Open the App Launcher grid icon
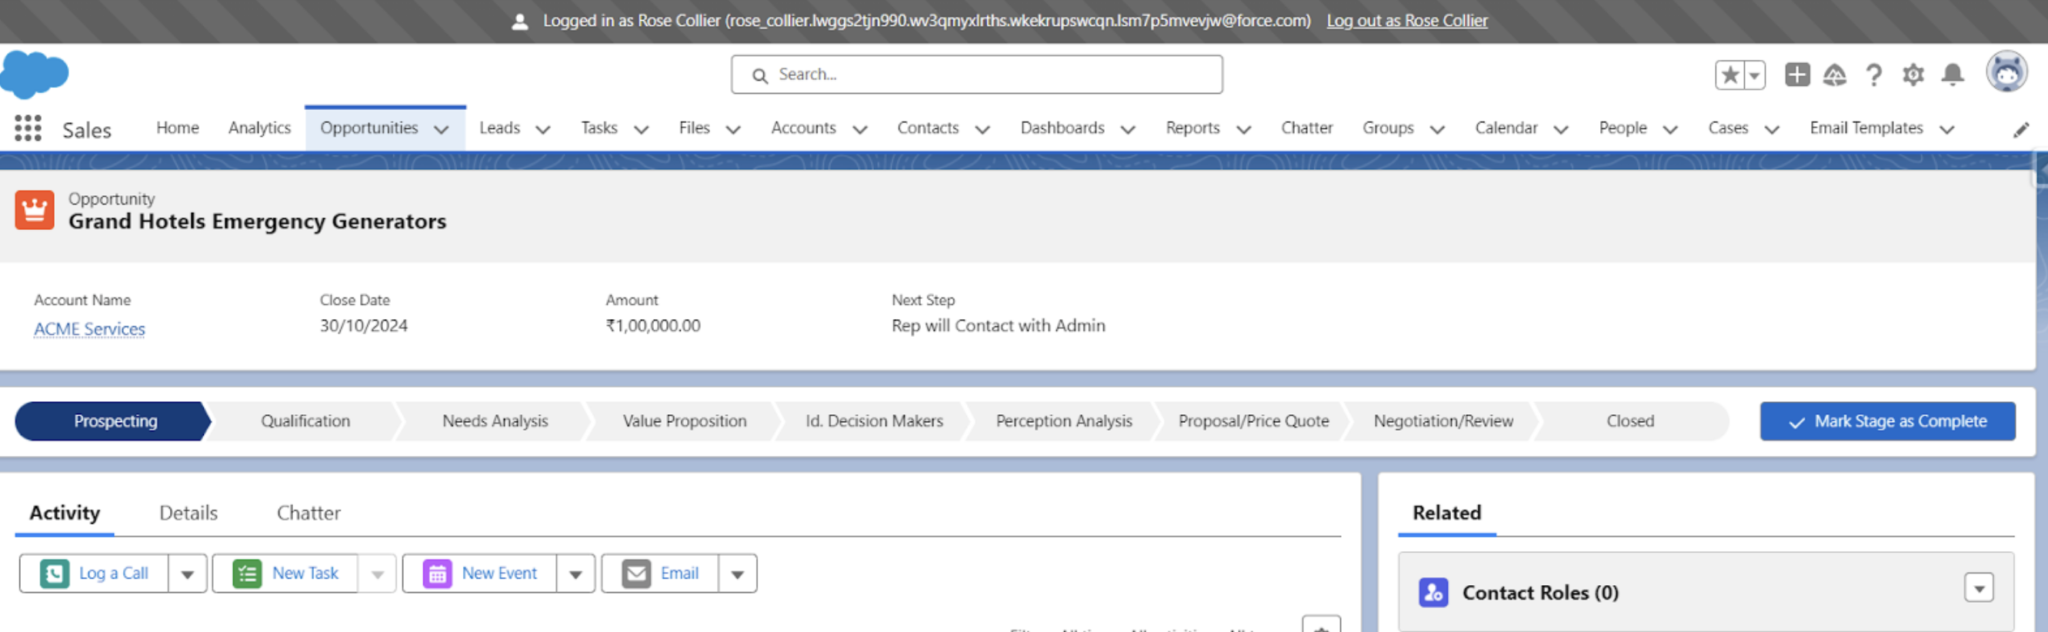2048x632 pixels. tap(28, 129)
